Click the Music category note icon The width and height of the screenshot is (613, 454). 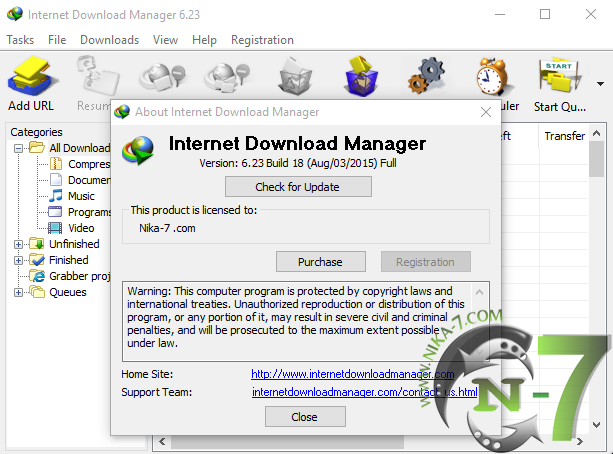[x=56, y=196]
